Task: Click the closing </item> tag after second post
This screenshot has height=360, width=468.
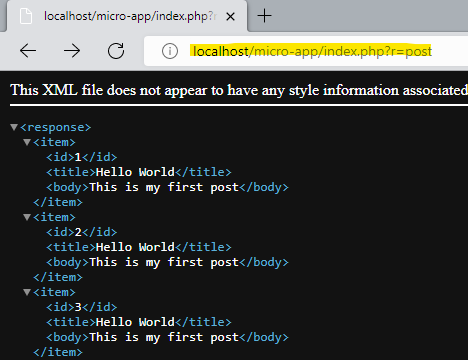Action: point(58,277)
